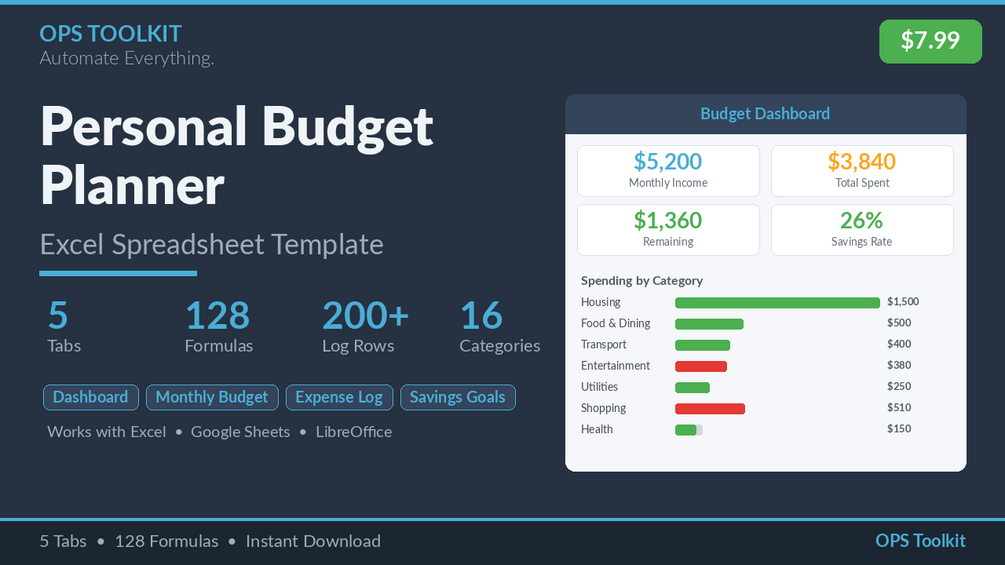This screenshot has height=565, width=1005.
Task: Select the Monthly Budget tag
Action: click(212, 397)
